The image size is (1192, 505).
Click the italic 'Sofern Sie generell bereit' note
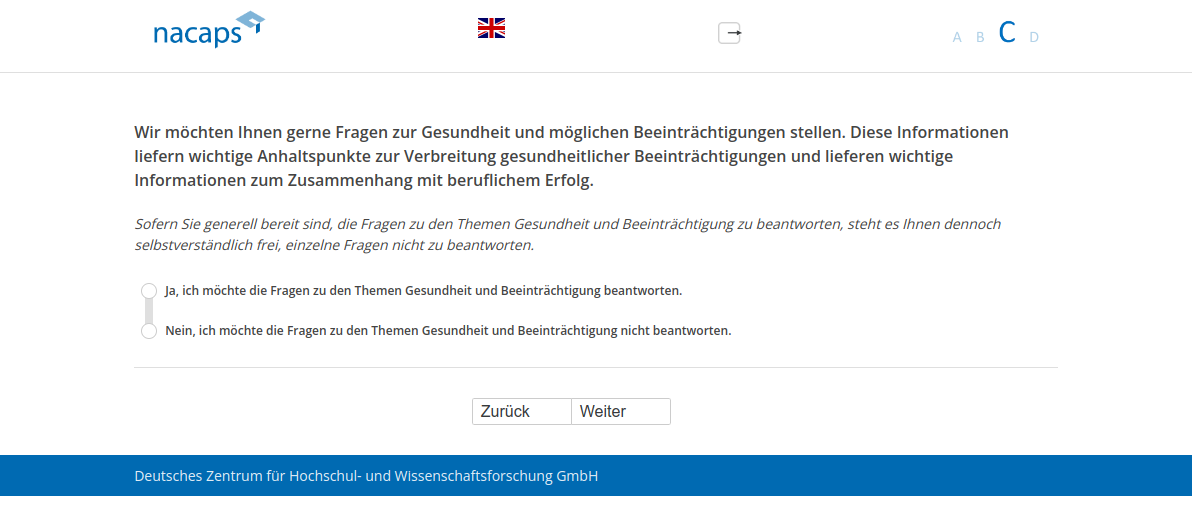coord(567,234)
